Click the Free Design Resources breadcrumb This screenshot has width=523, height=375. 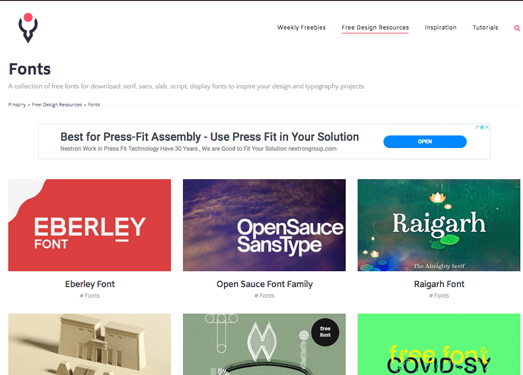click(57, 104)
